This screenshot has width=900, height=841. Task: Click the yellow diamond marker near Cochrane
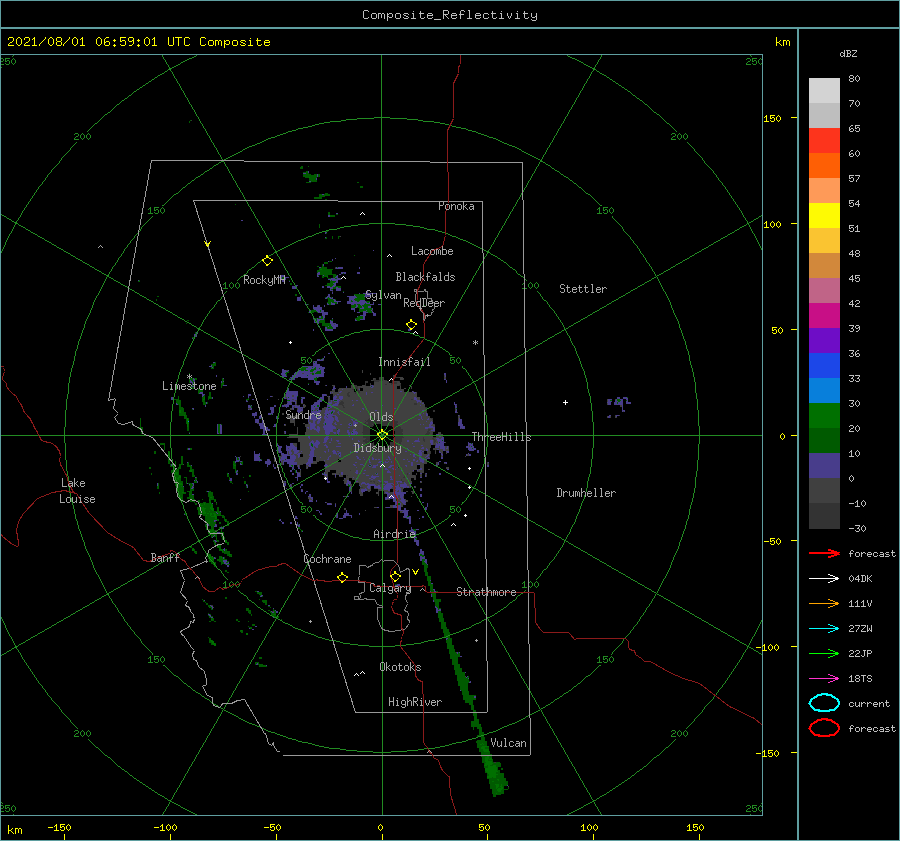coord(342,577)
